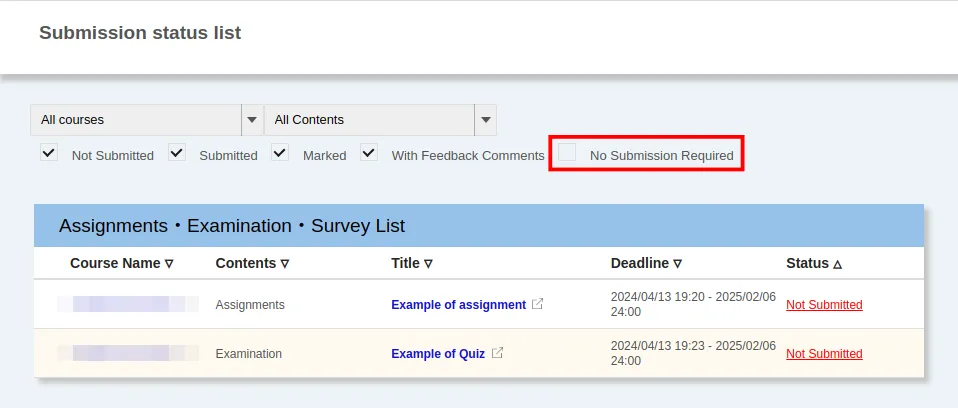Uncheck the Submitted filter checkbox
Image resolution: width=958 pixels, height=408 pixels.
tap(177, 153)
